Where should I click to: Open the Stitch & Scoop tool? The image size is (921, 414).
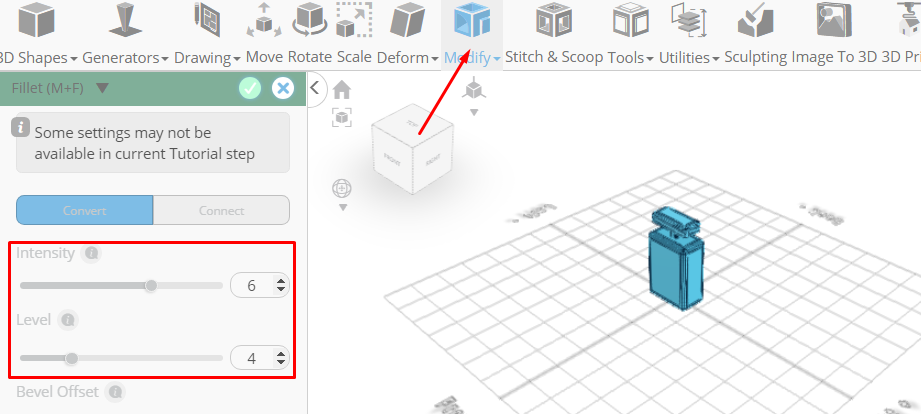[554, 35]
